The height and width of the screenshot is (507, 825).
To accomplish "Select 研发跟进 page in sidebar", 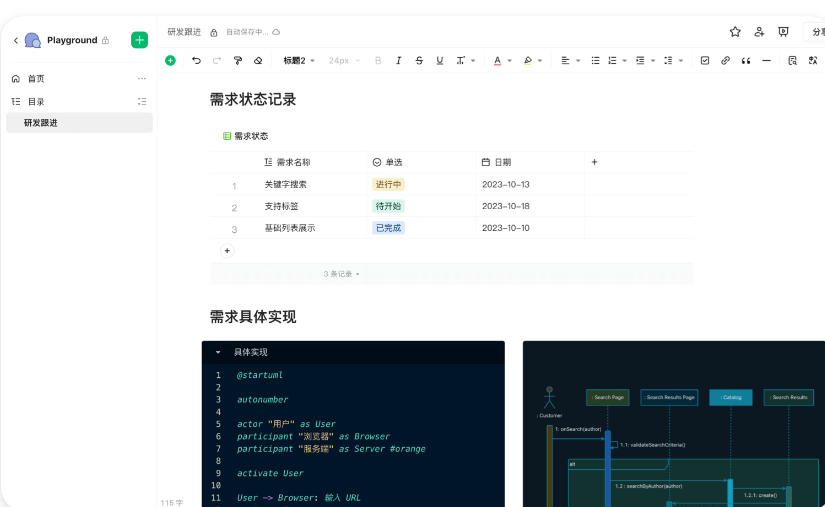I will point(41,123).
